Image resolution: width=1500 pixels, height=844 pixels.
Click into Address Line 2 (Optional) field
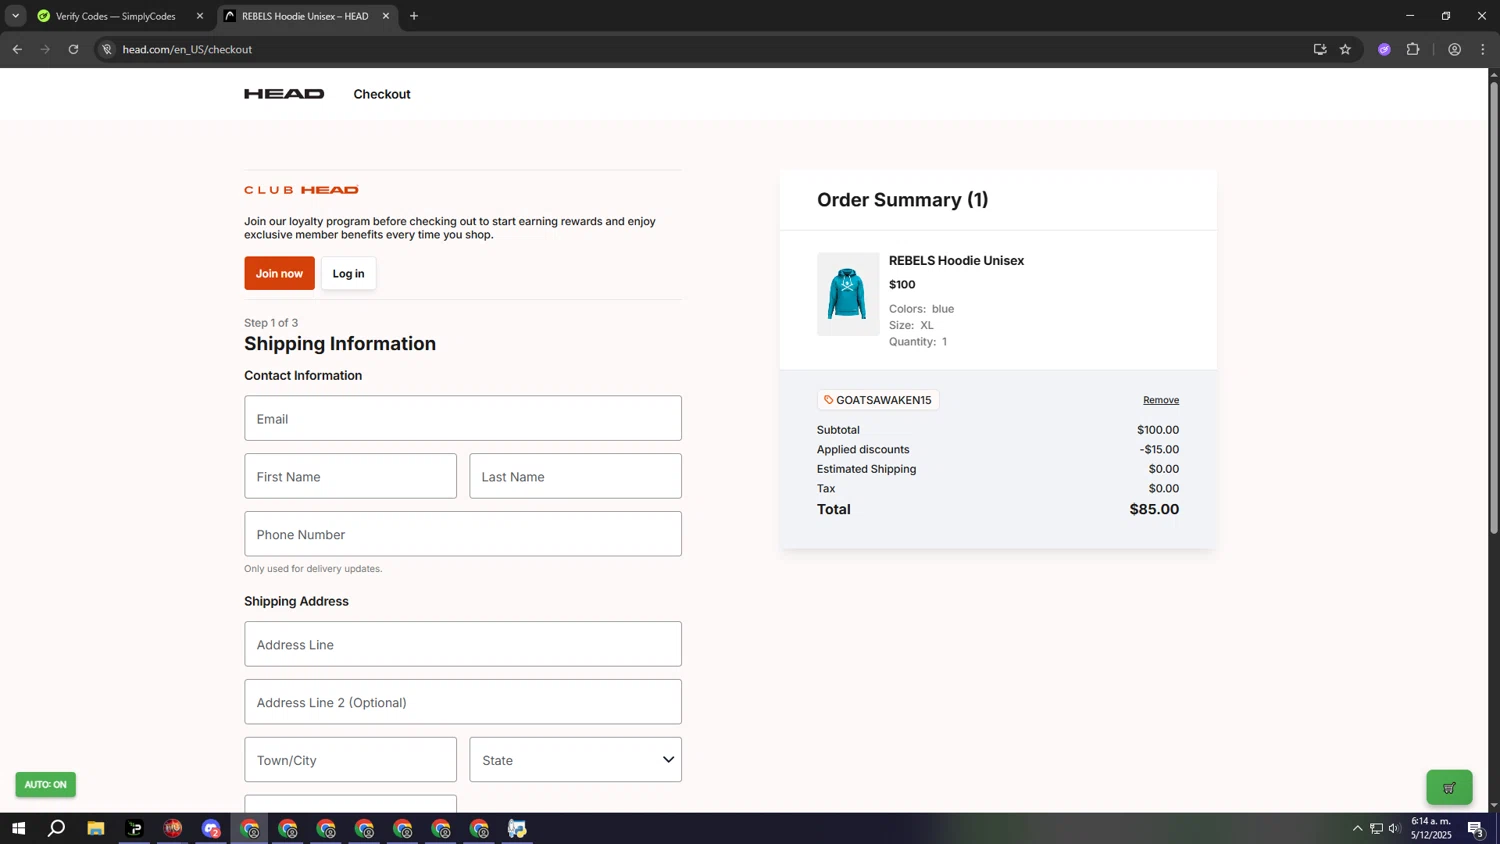[x=463, y=702]
